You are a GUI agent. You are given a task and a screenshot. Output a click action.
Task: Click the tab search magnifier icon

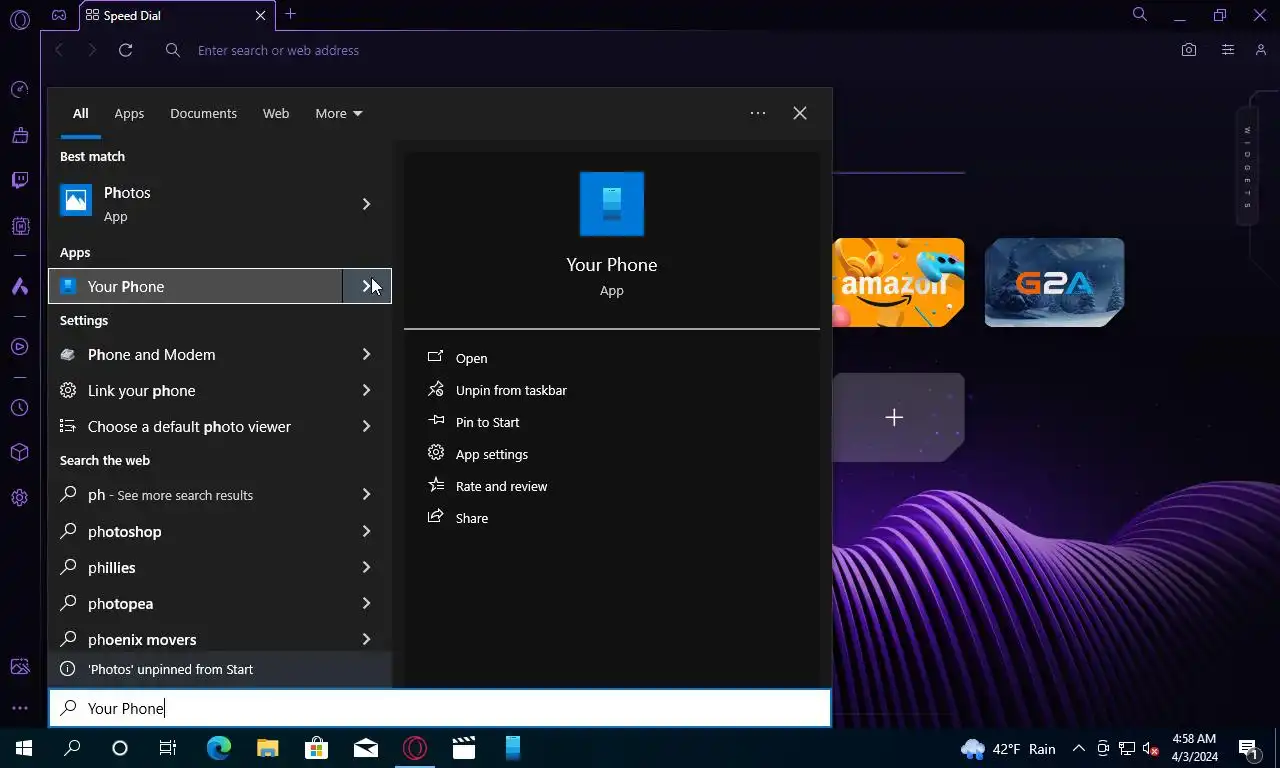click(x=1139, y=15)
